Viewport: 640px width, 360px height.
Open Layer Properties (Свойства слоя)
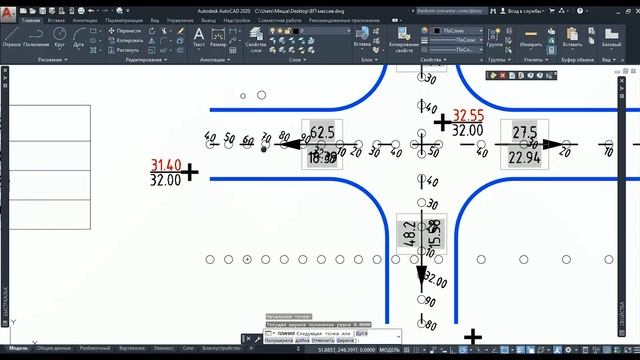[256, 40]
